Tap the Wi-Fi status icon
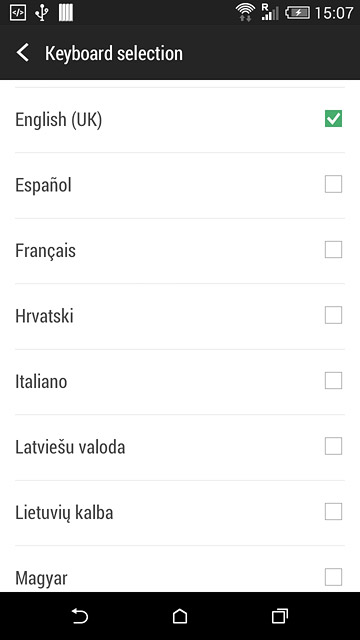The width and height of the screenshot is (360, 640). point(245,13)
